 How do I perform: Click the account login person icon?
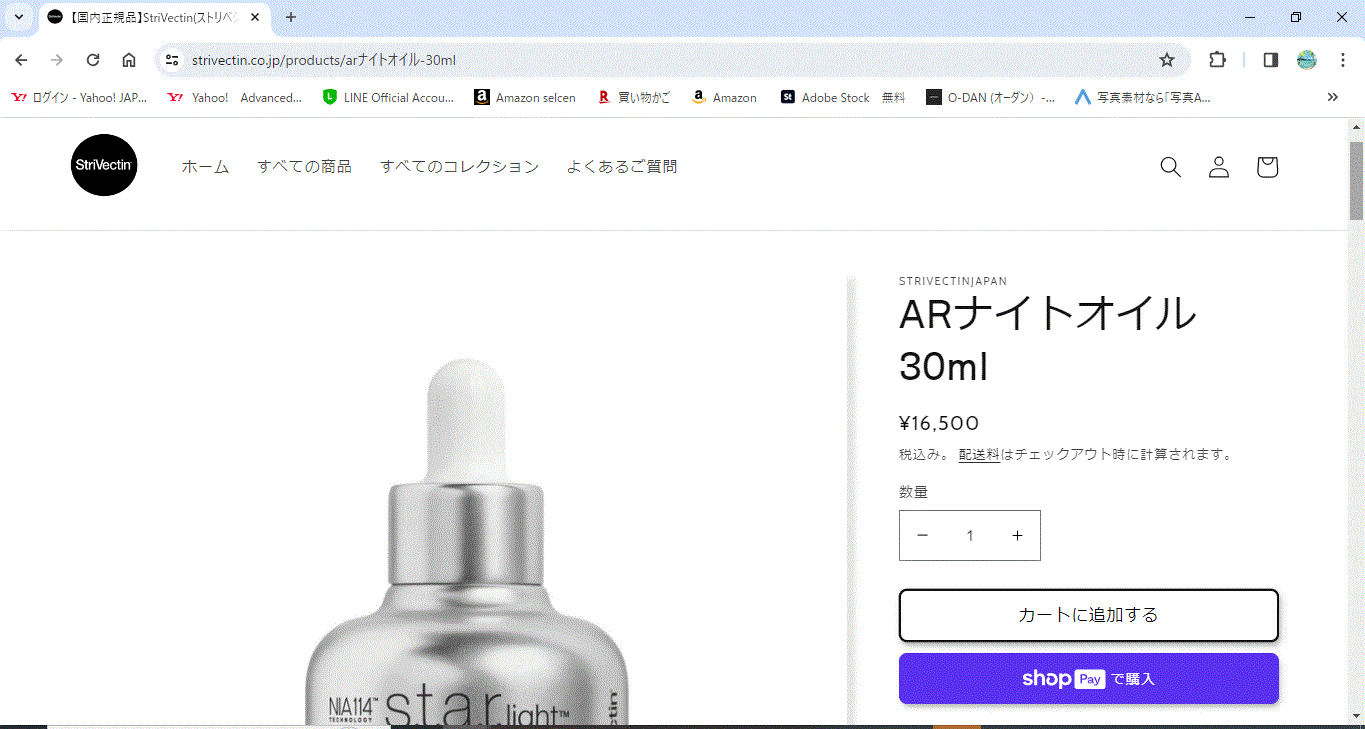click(1218, 167)
